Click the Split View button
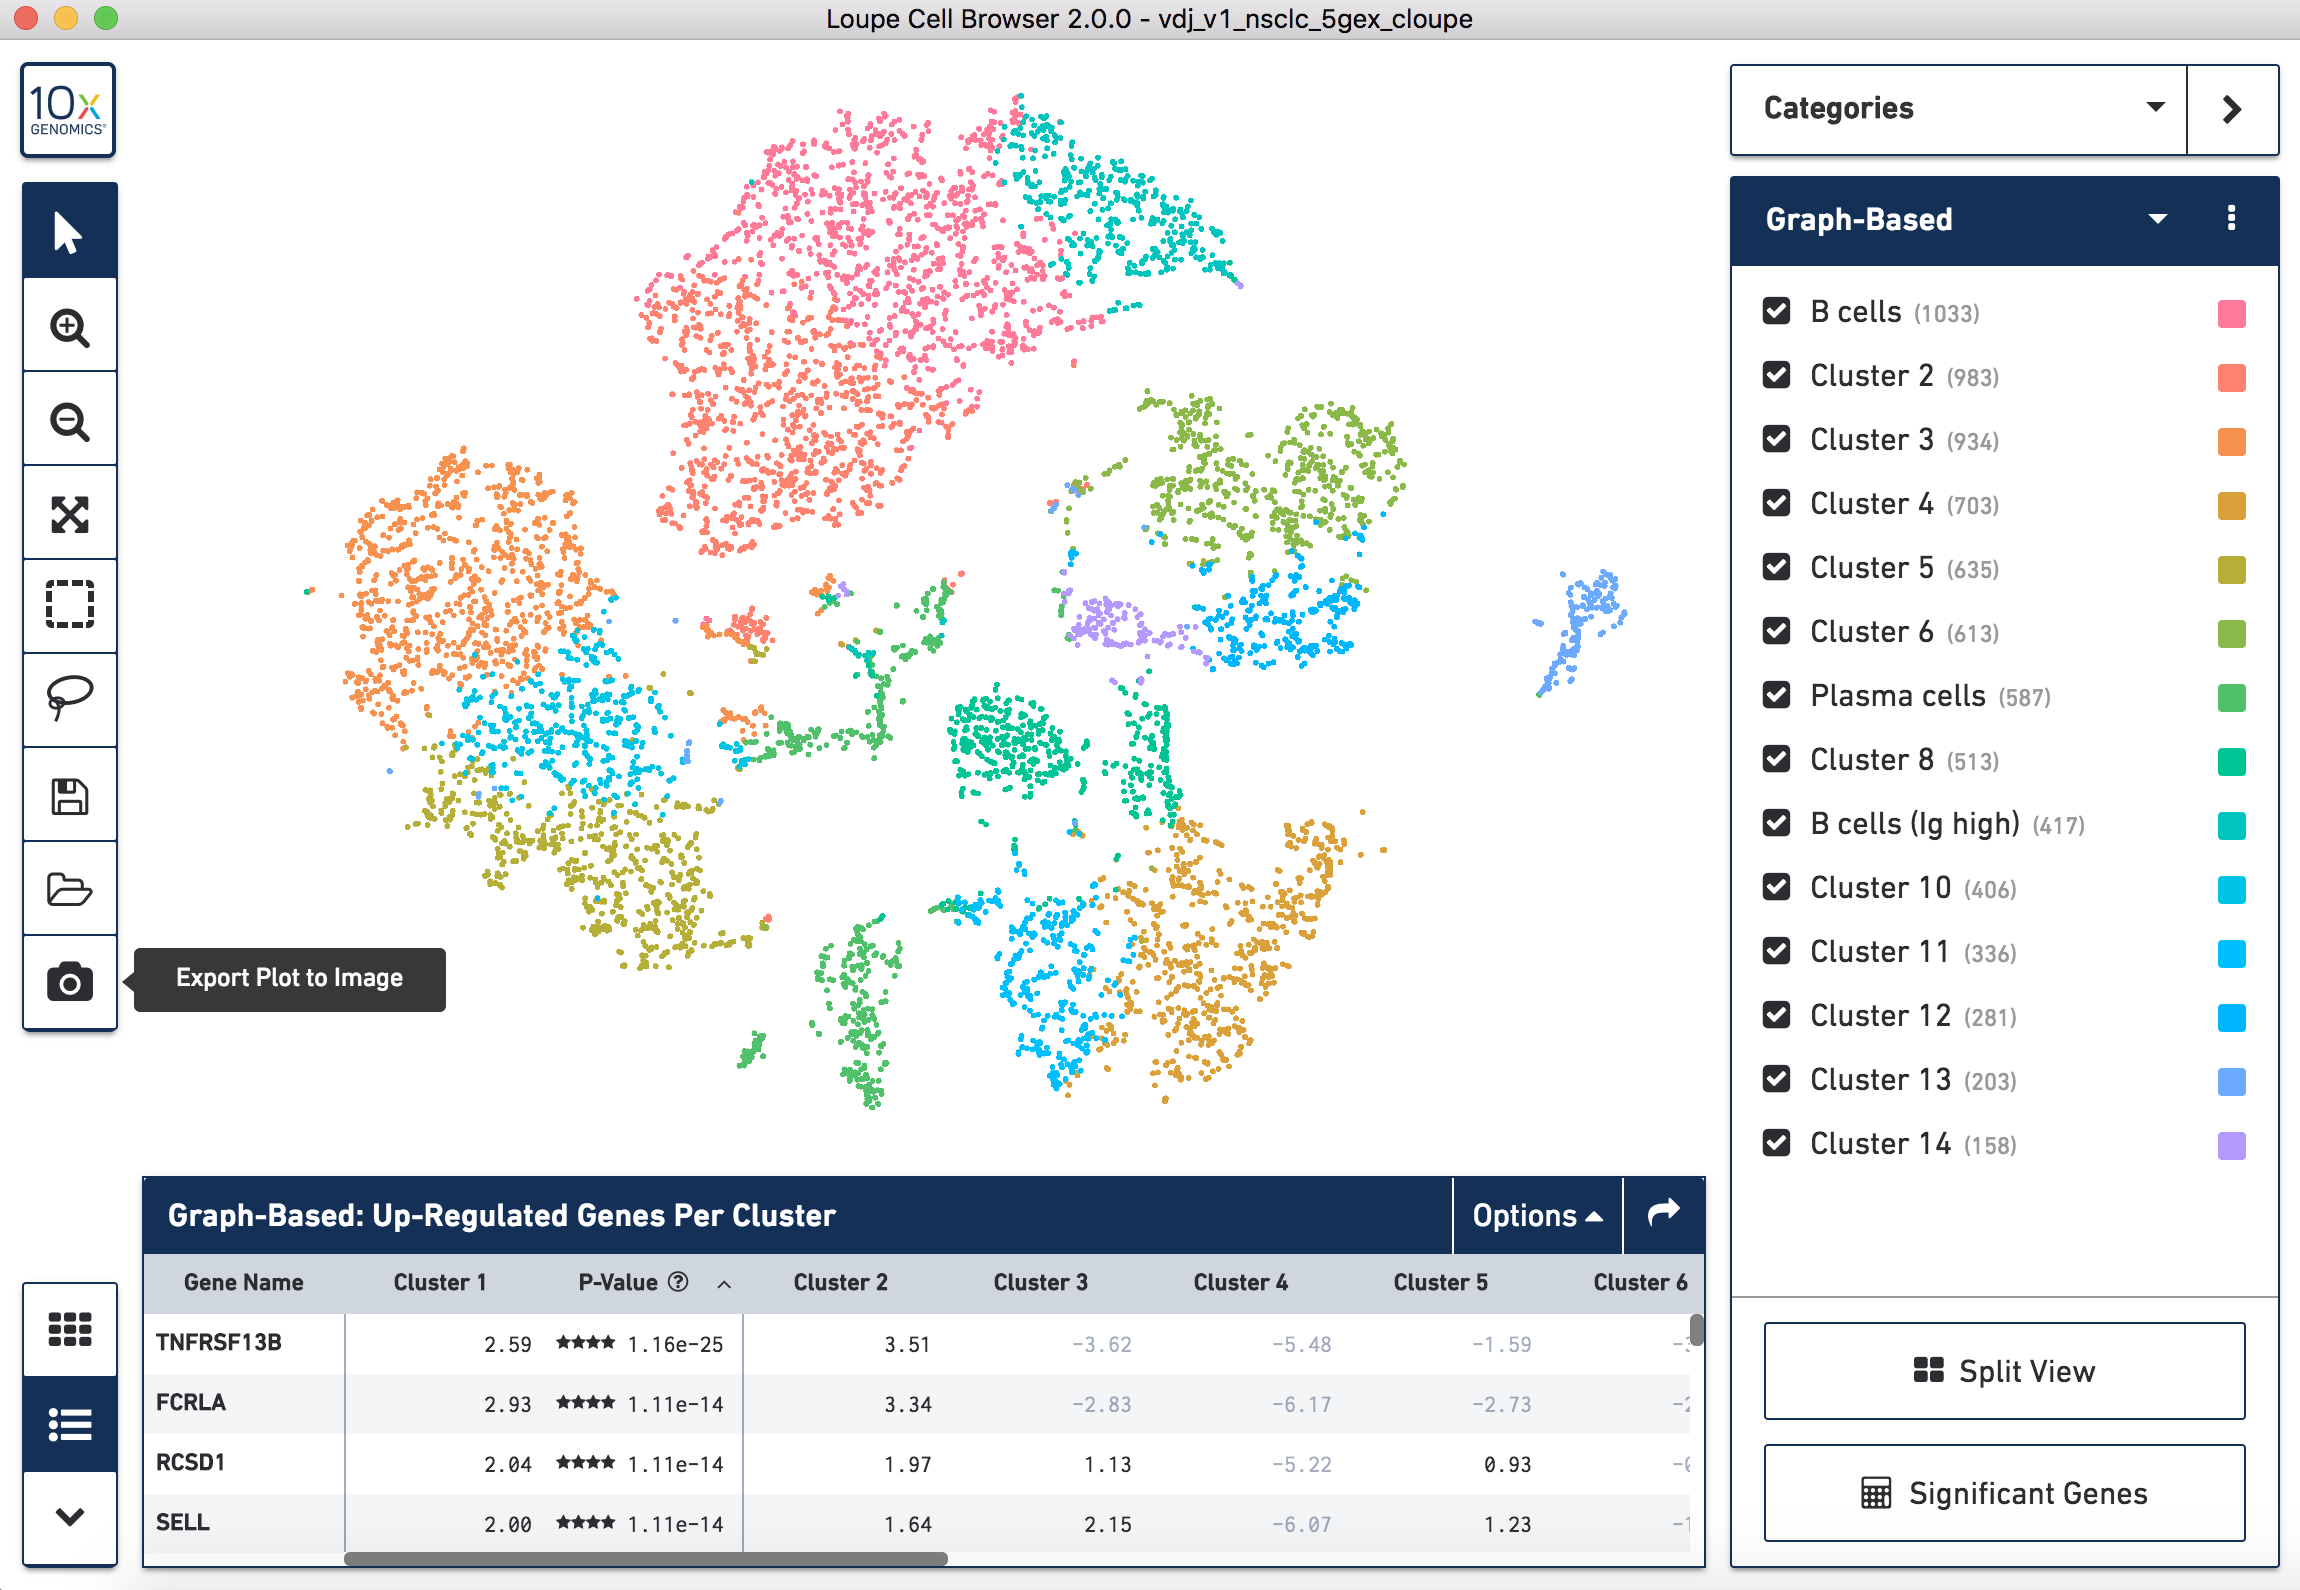This screenshot has width=2300, height=1590. tap(2004, 1371)
